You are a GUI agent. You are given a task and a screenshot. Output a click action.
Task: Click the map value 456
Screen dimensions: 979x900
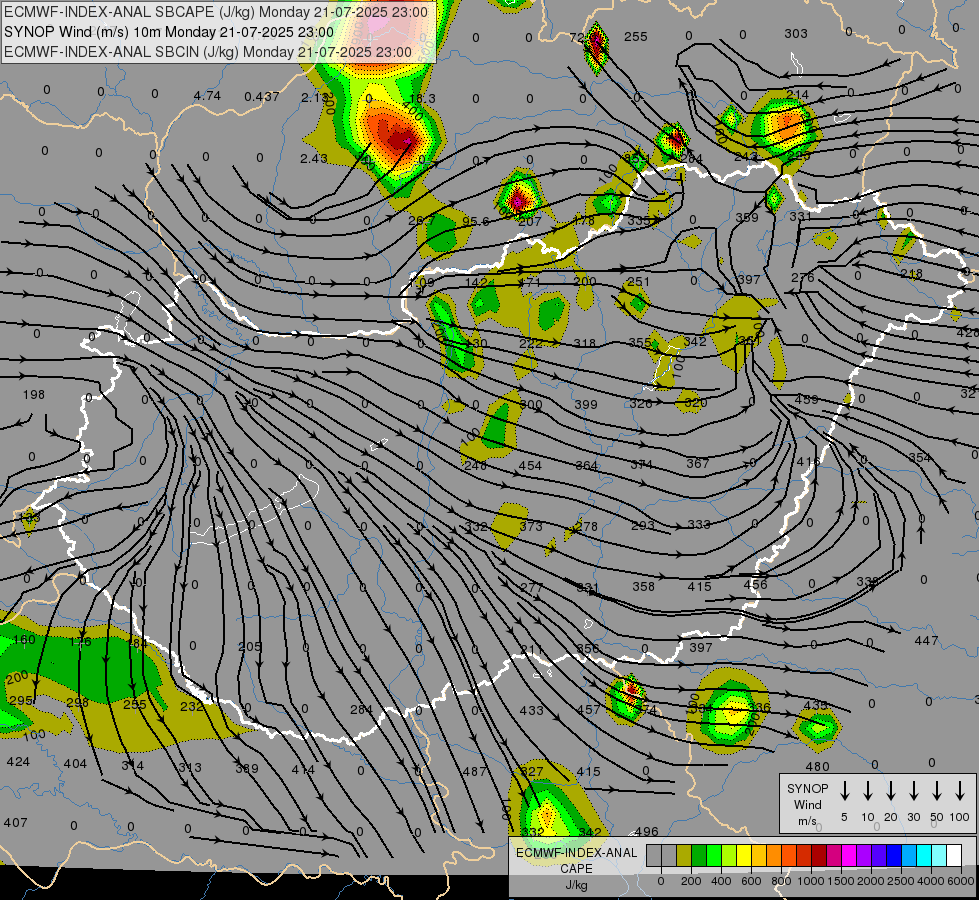[x=755, y=585]
